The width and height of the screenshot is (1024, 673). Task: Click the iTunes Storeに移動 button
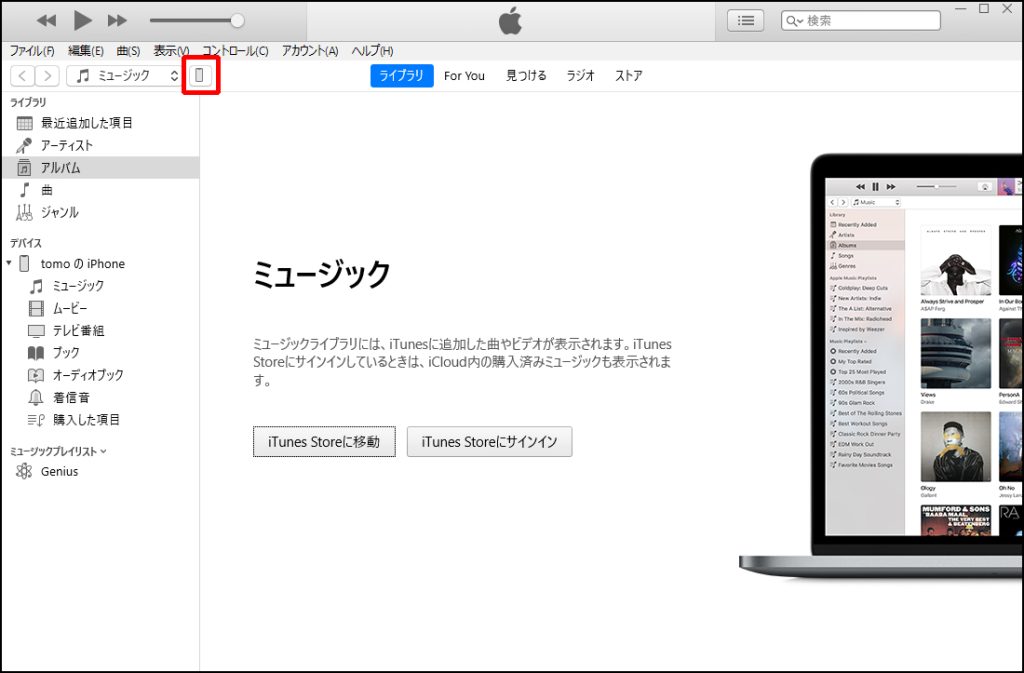324,441
